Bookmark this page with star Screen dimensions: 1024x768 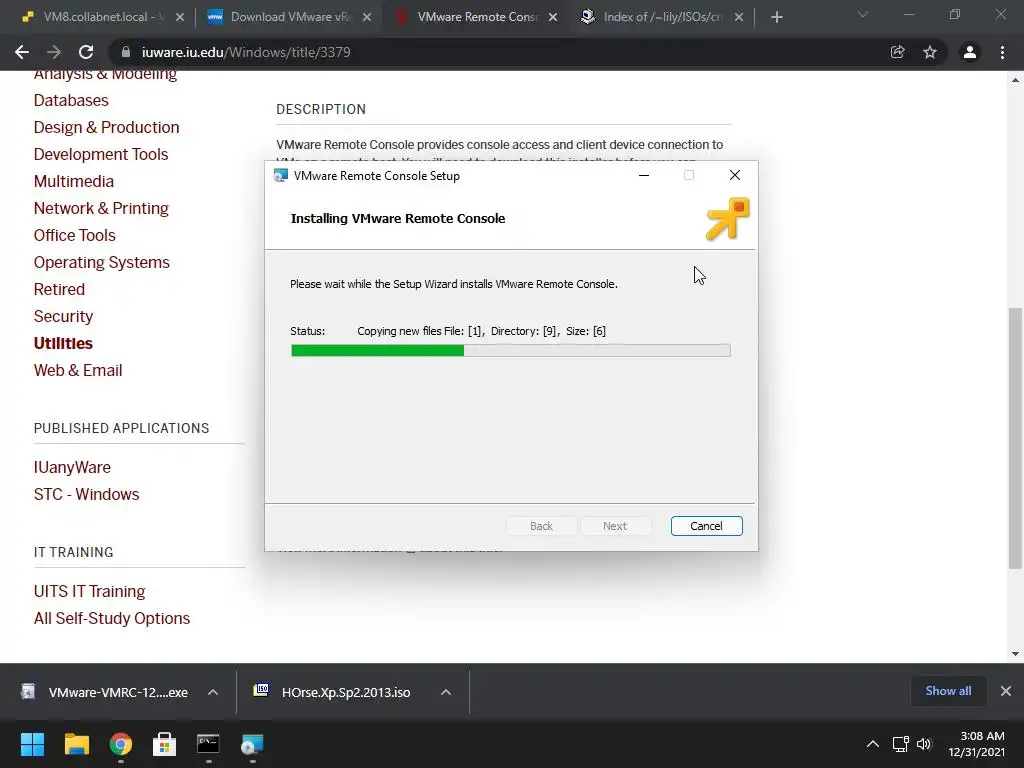coord(930,52)
